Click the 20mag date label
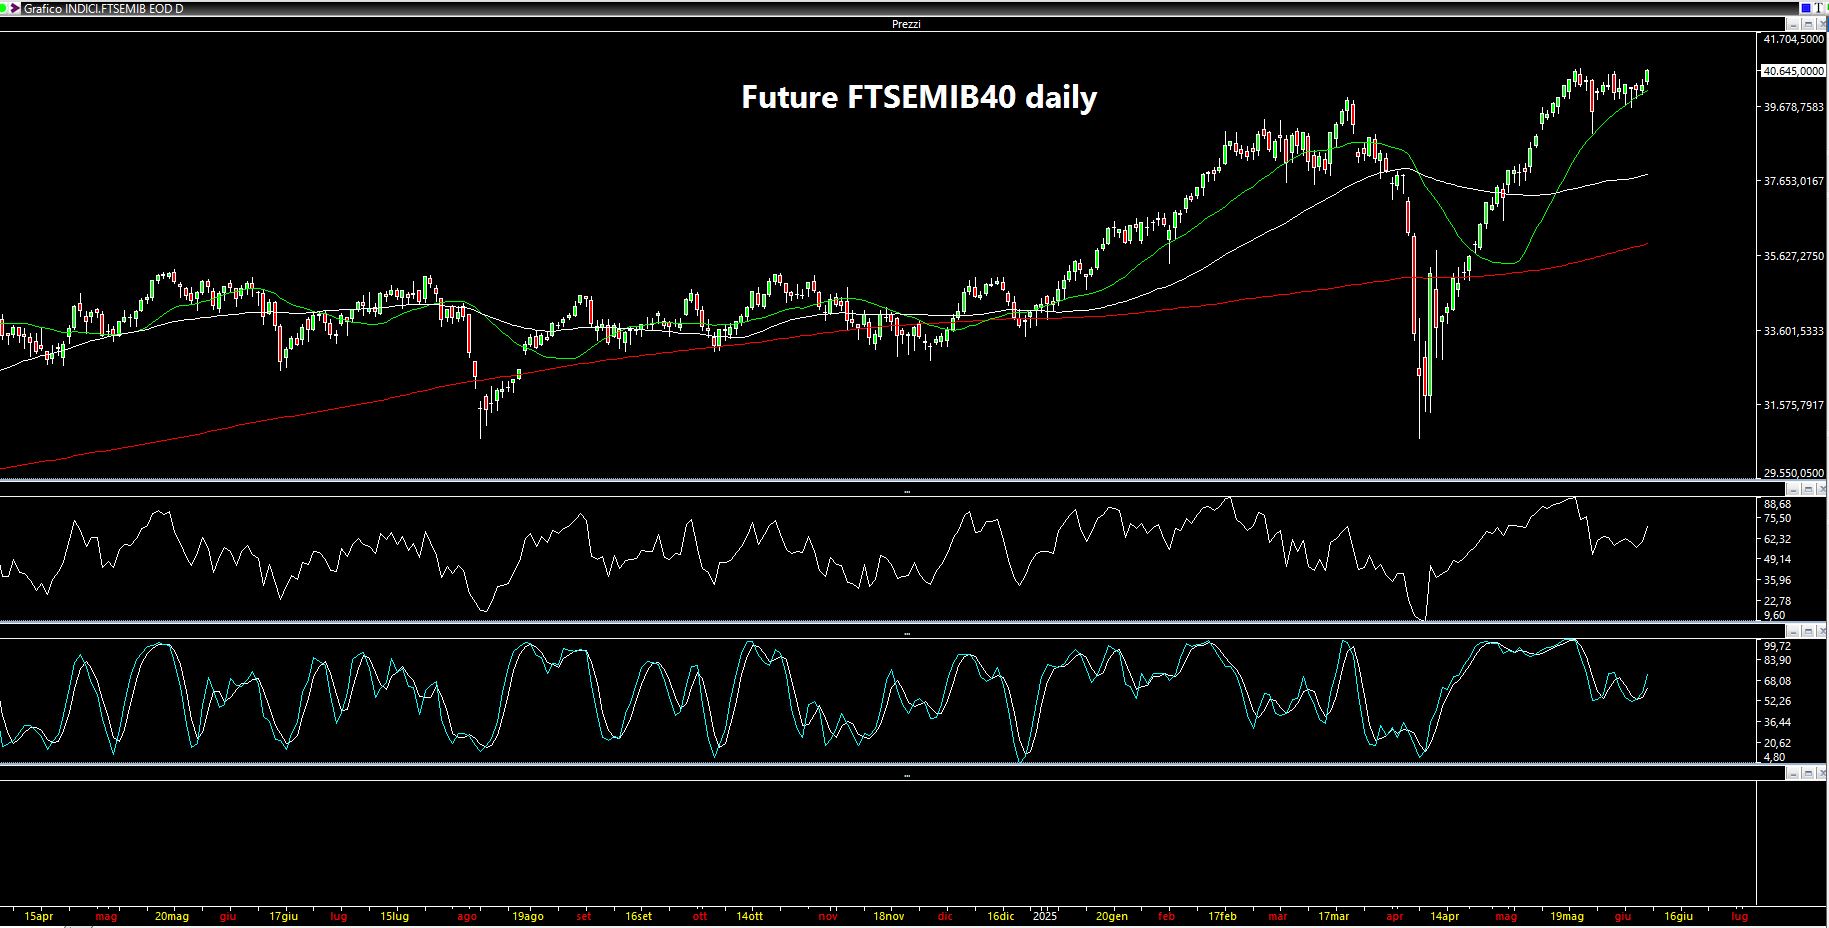1829x928 pixels. [x=172, y=916]
